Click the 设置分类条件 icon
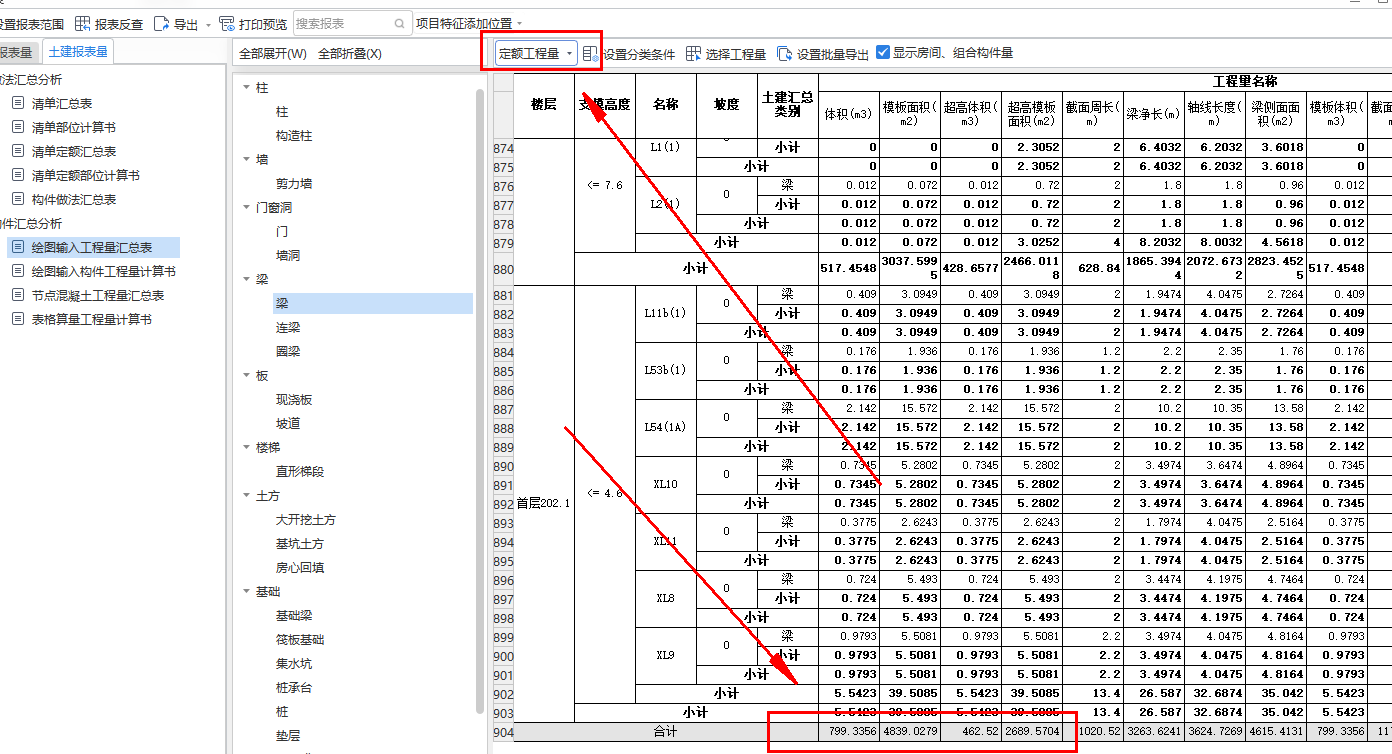The image size is (1392, 754). click(x=591, y=54)
